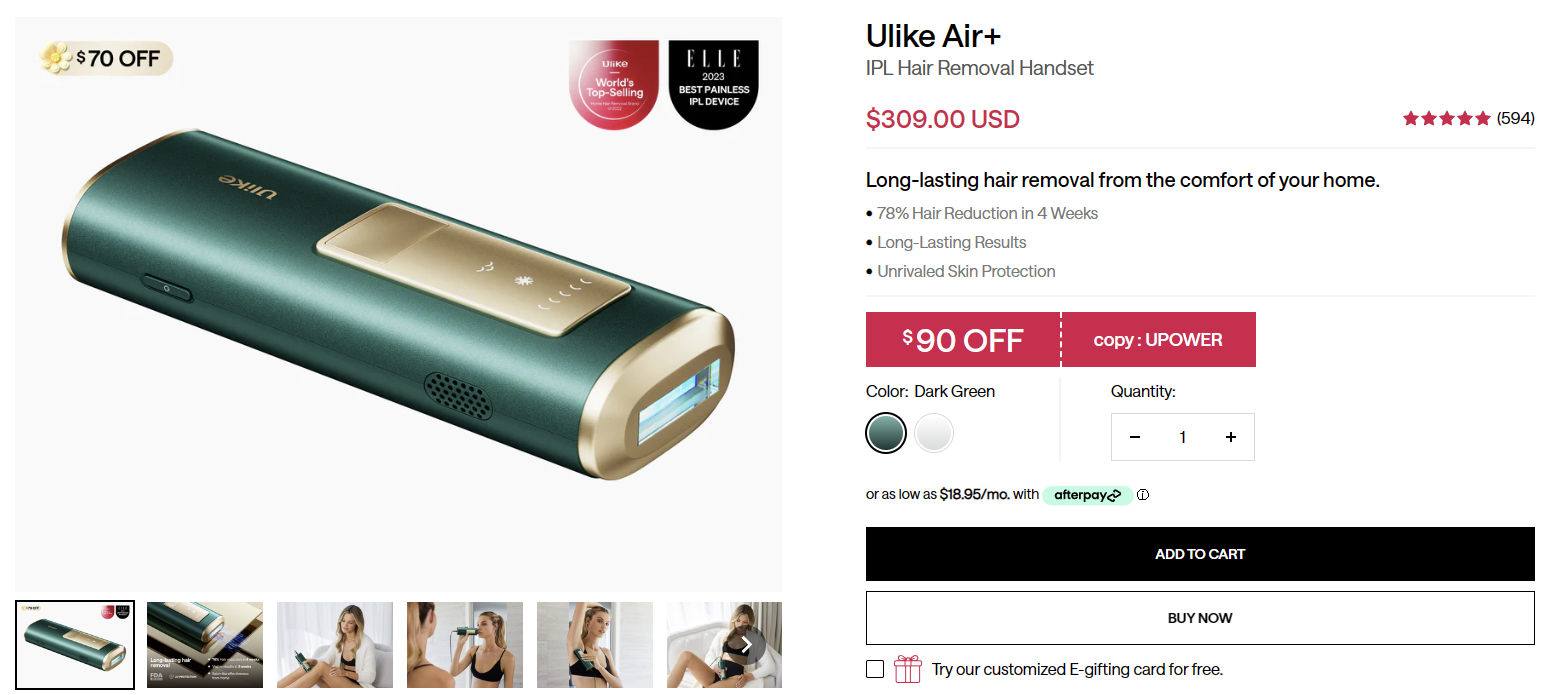Click the $70 OFF flower badge
The image size is (1544, 695).
(x=106, y=58)
